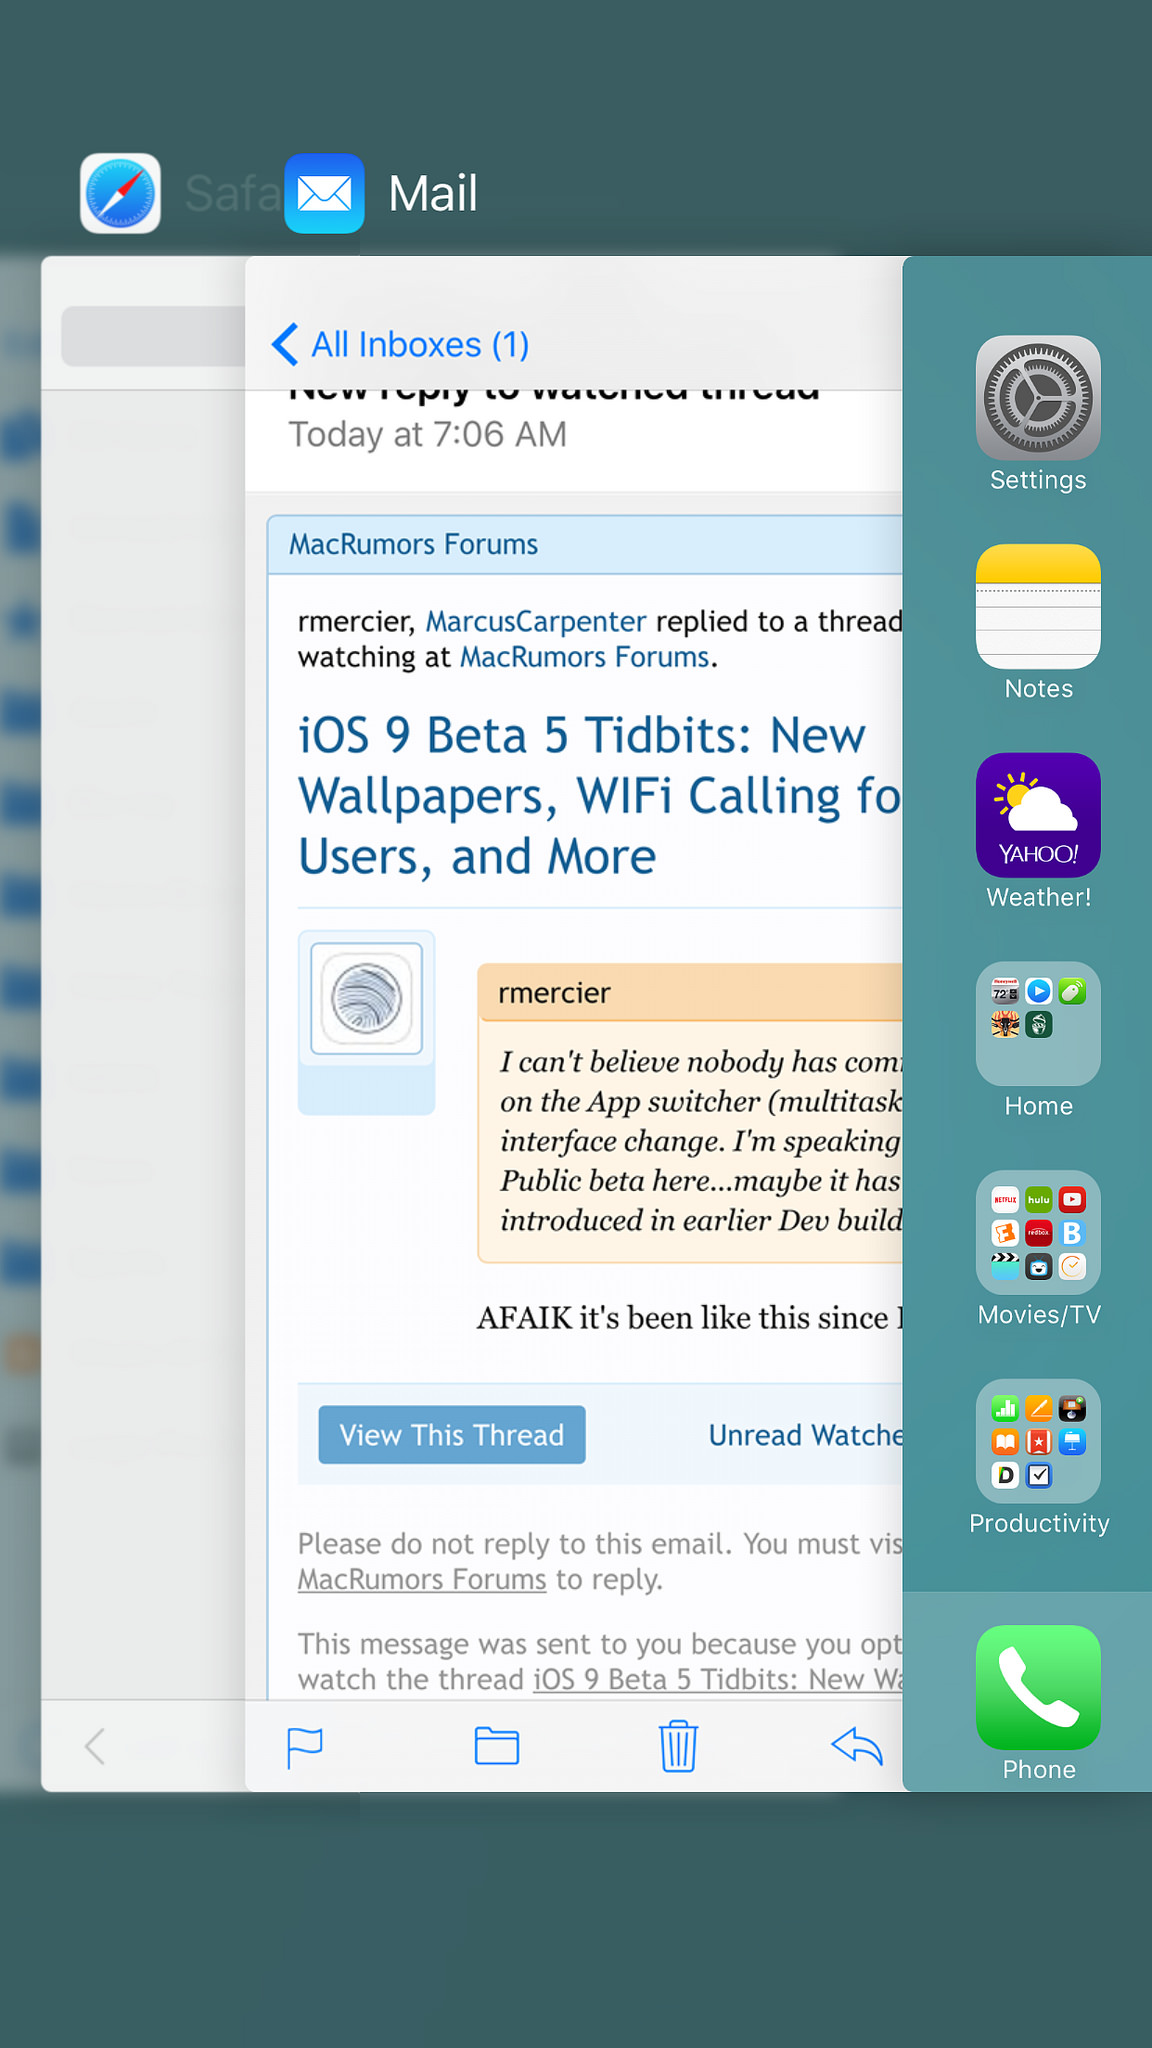Open the MarcusCarpenter profile link
The image size is (1152, 2048).
(536, 621)
